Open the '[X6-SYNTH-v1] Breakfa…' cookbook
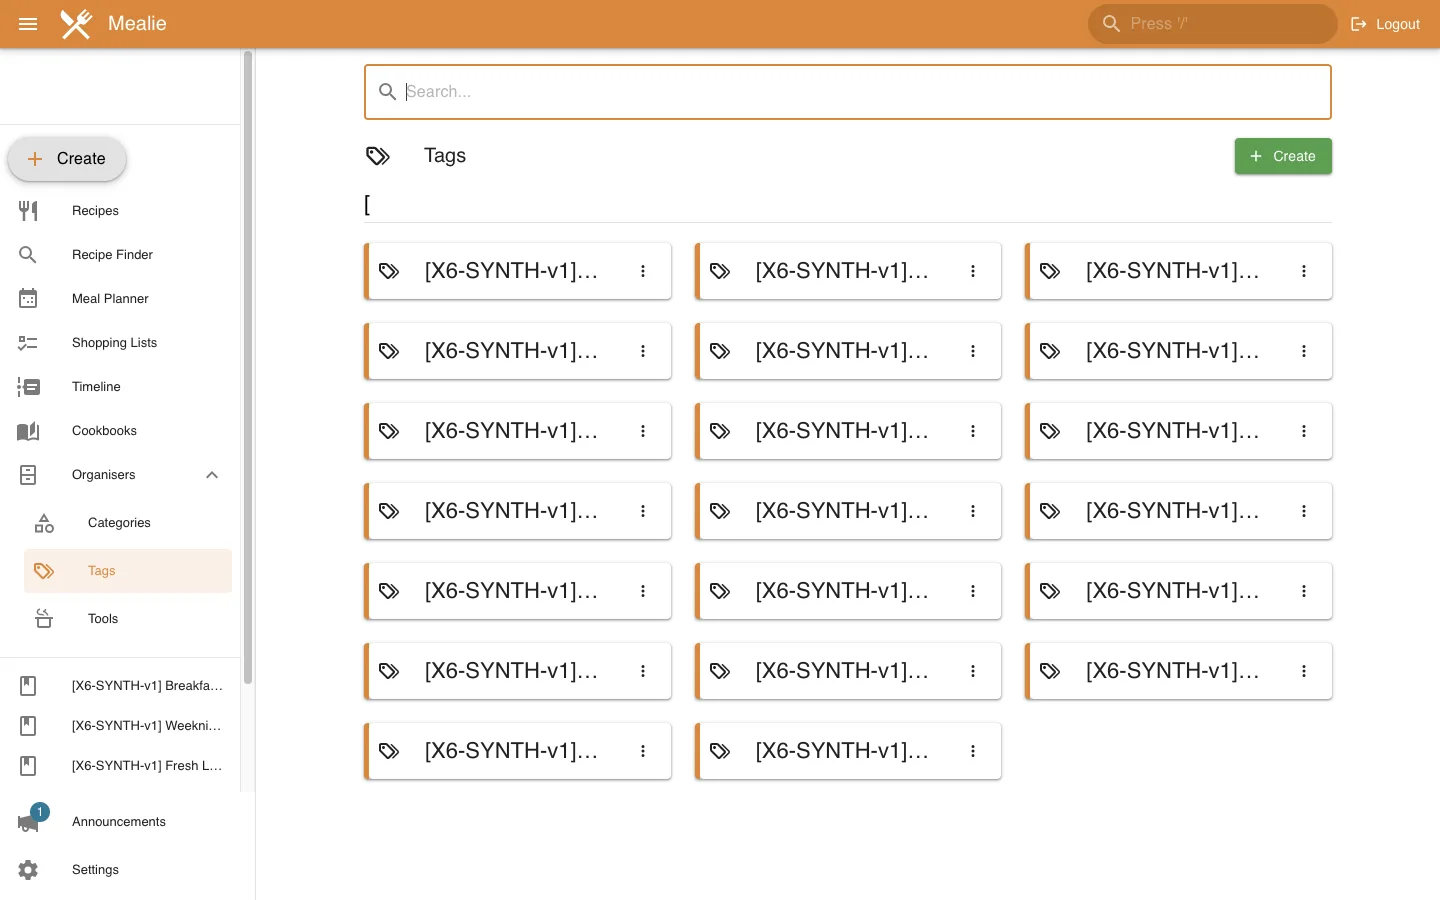Viewport: 1440px width, 900px height. pos(120,686)
